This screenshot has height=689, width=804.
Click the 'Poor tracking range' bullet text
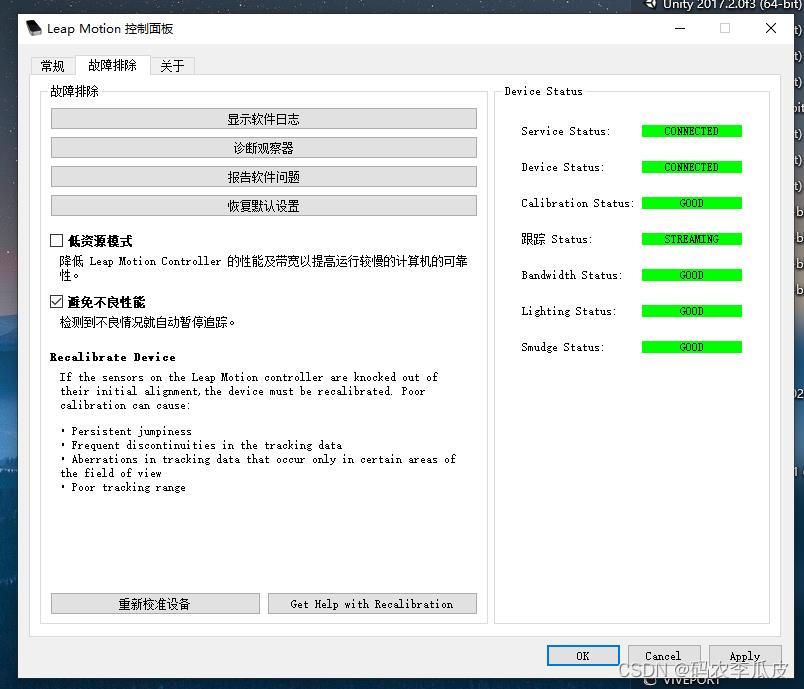point(128,487)
